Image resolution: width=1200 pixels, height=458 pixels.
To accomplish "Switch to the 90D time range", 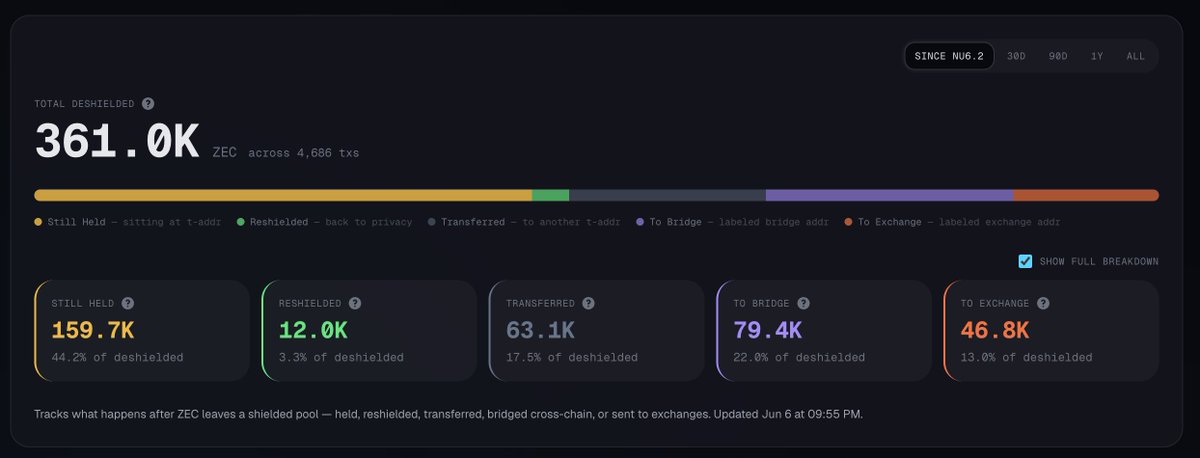I will [x=1058, y=56].
